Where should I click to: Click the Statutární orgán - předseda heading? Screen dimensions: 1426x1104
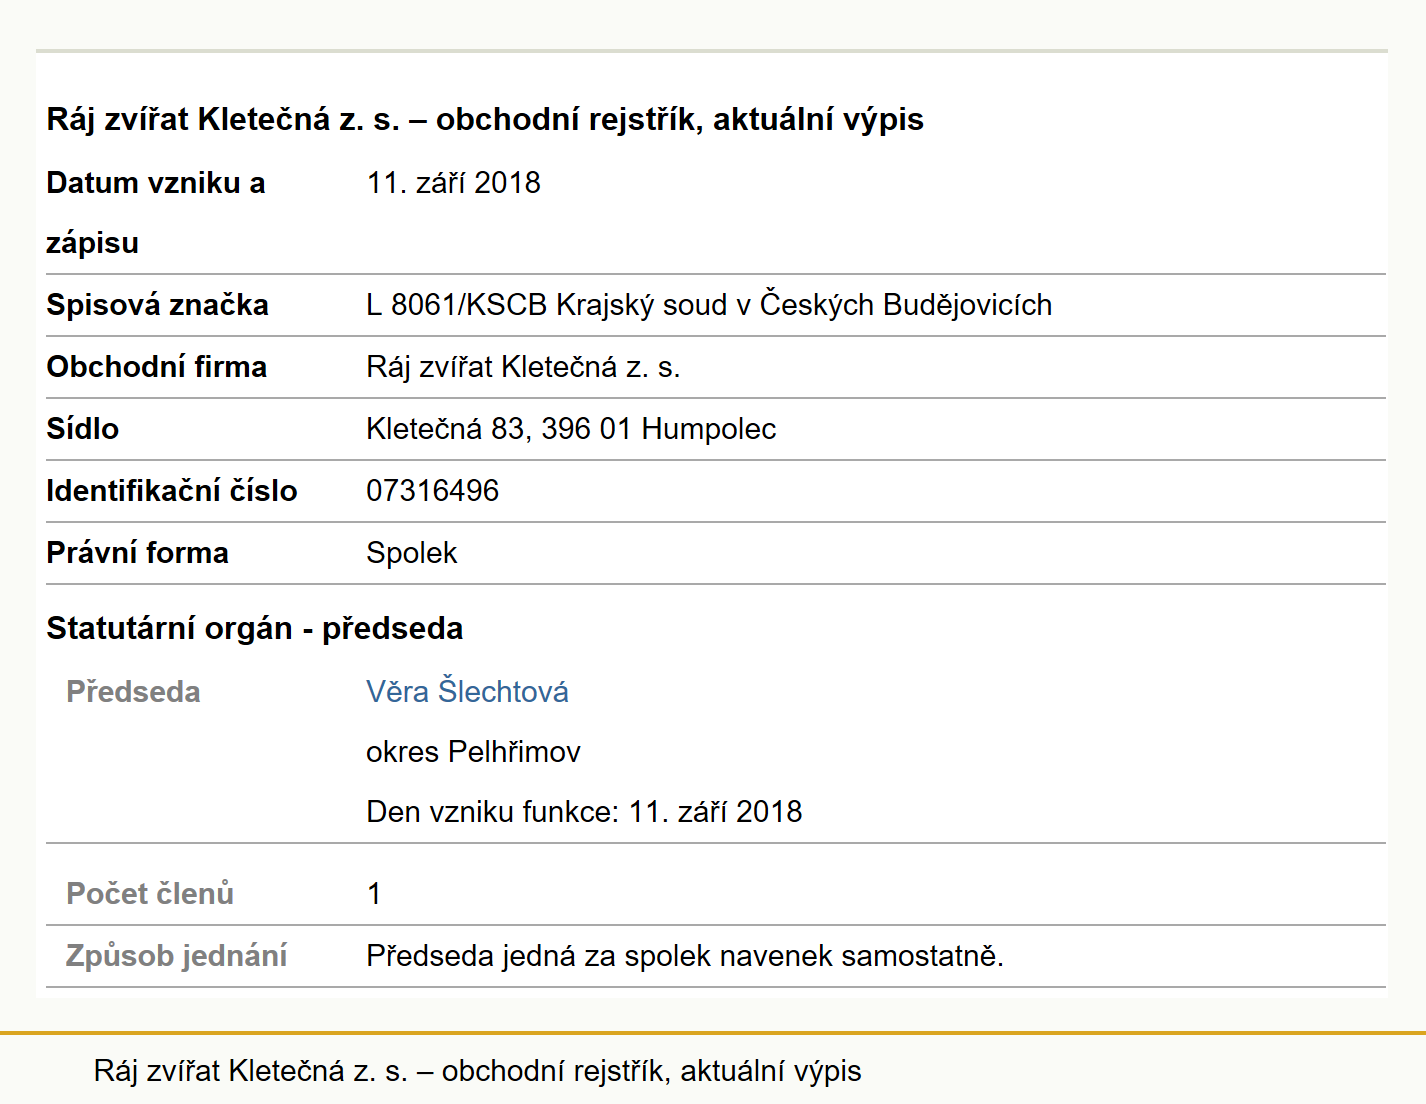click(x=254, y=628)
